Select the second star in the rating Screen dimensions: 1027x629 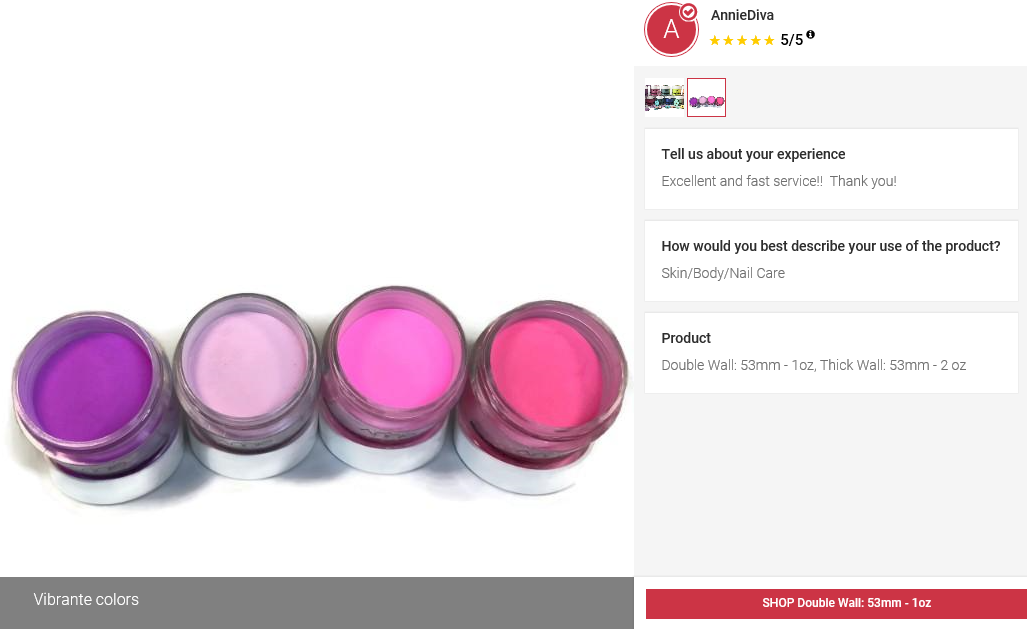coord(729,40)
